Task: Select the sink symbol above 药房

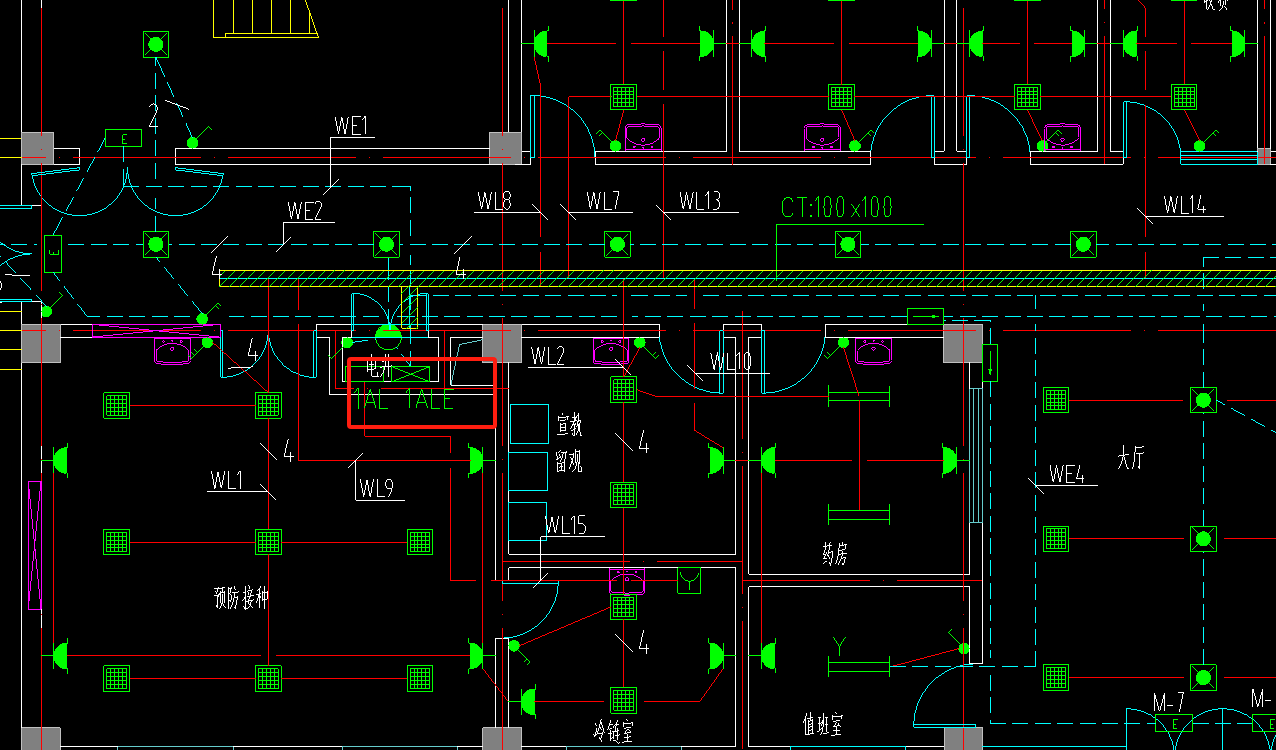Action: pyautogui.click(x=874, y=351)
